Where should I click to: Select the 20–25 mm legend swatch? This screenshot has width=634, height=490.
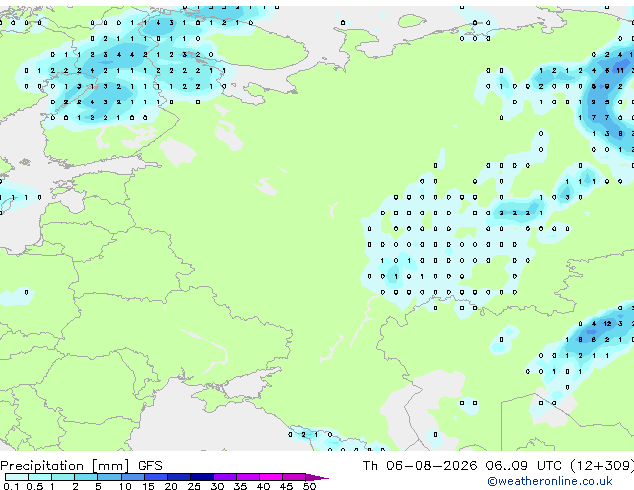click(178, 477)
